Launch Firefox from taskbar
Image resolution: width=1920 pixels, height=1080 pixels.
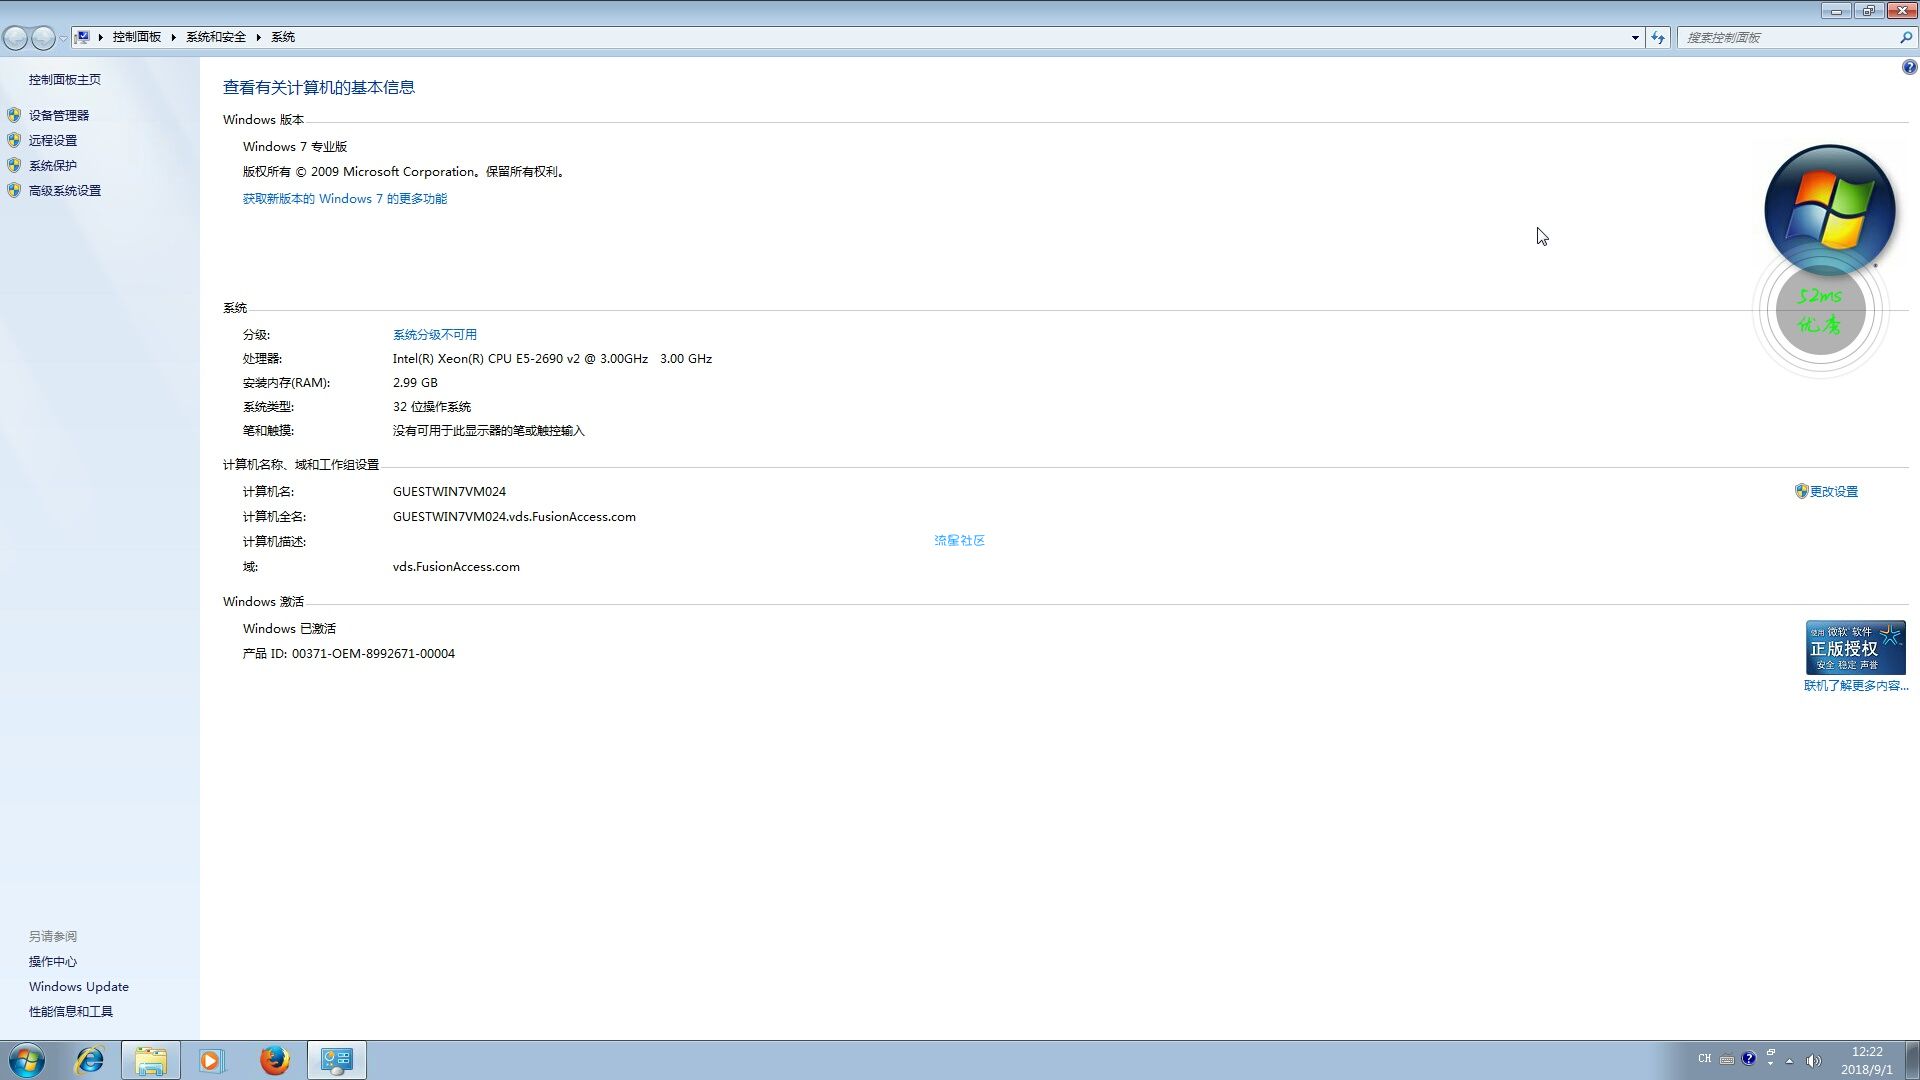click(x=274, y=1060)
